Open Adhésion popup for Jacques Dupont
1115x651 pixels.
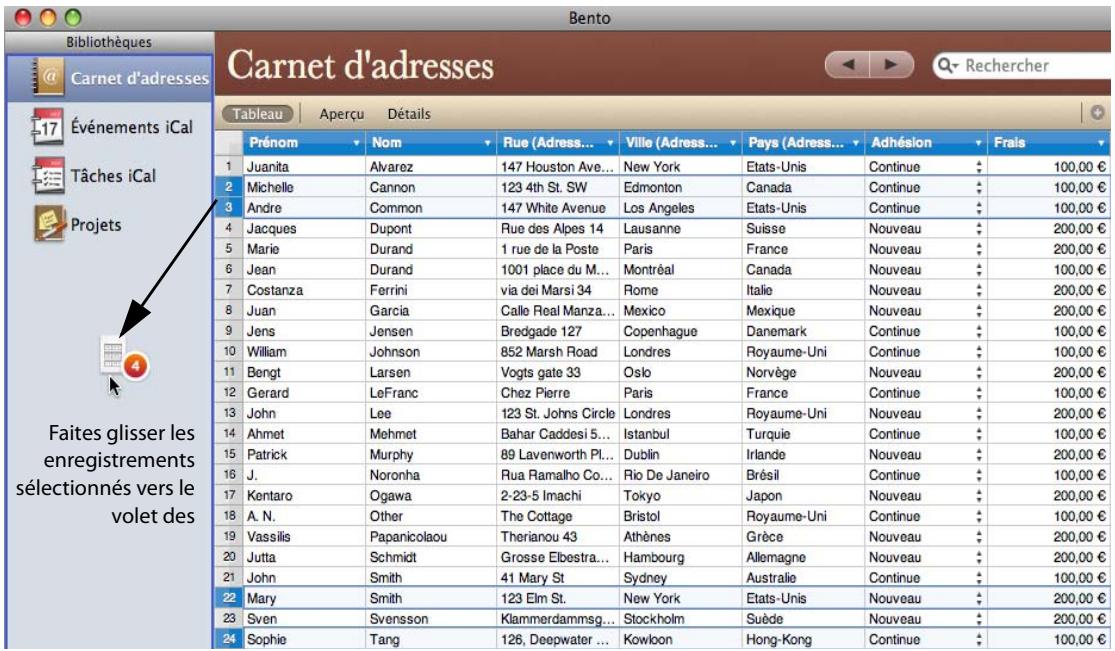pyautogui.click(x=978, y=229)
